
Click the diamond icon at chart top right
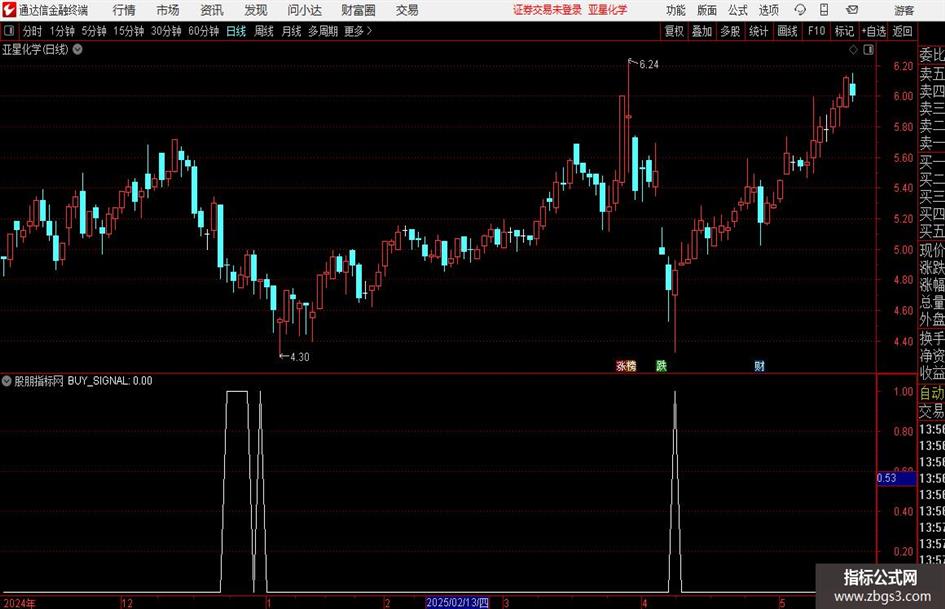(x=853, y=50)
